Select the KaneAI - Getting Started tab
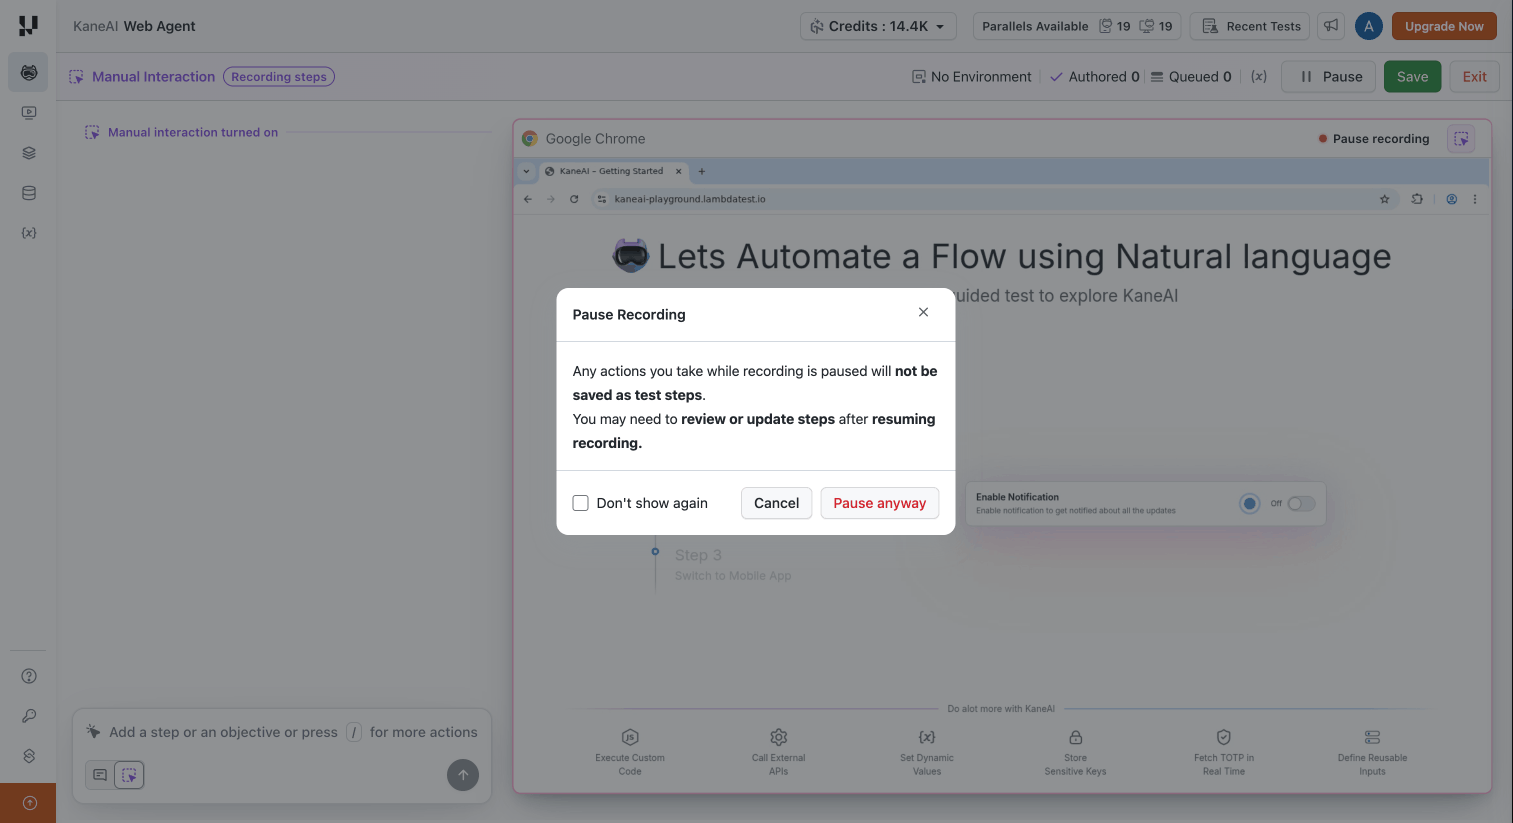This screenshot has height=823, width=1513. (x=614, y=171)
